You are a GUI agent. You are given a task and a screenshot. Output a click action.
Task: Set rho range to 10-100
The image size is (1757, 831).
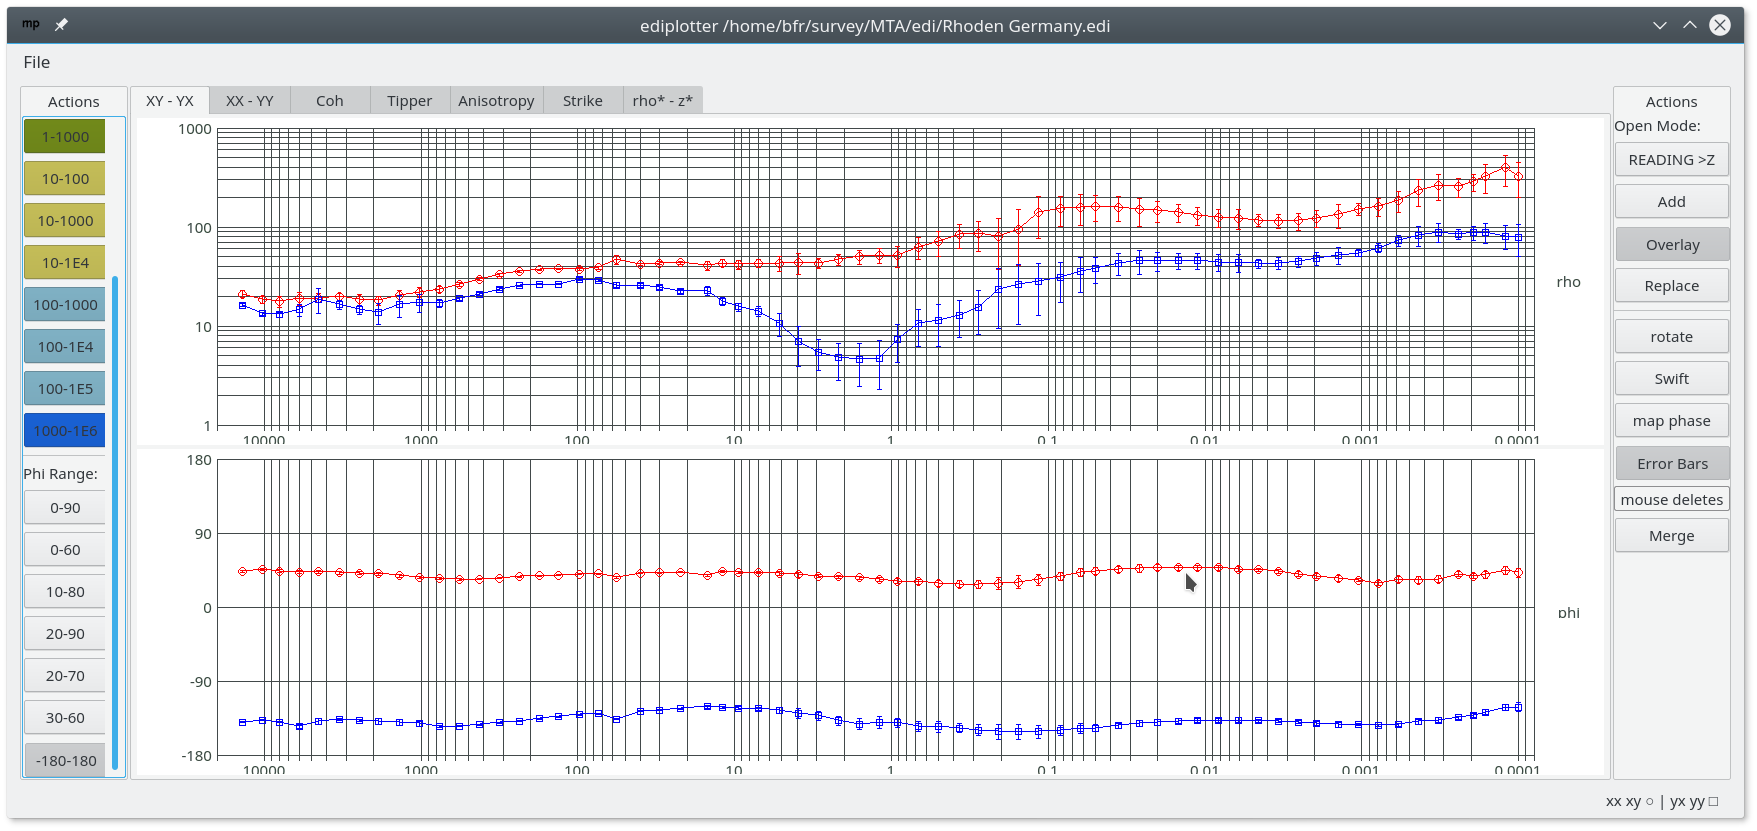65,179
